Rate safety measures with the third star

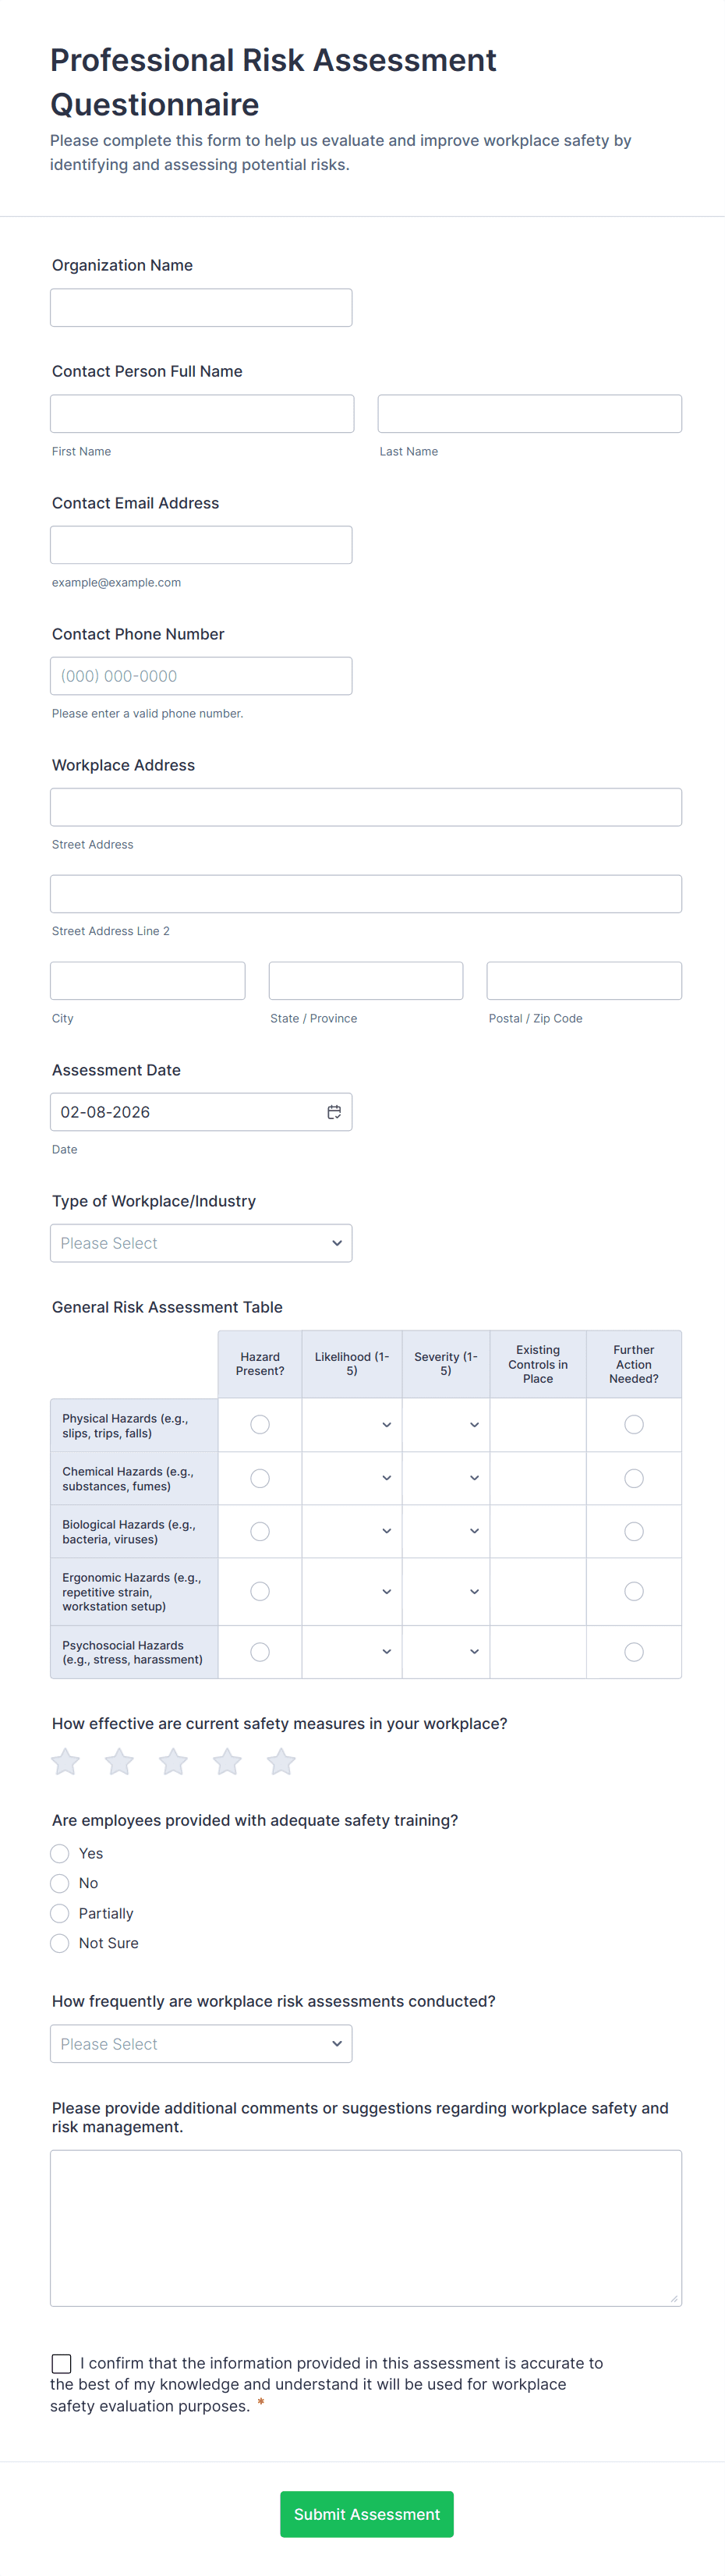point(174,1762)
